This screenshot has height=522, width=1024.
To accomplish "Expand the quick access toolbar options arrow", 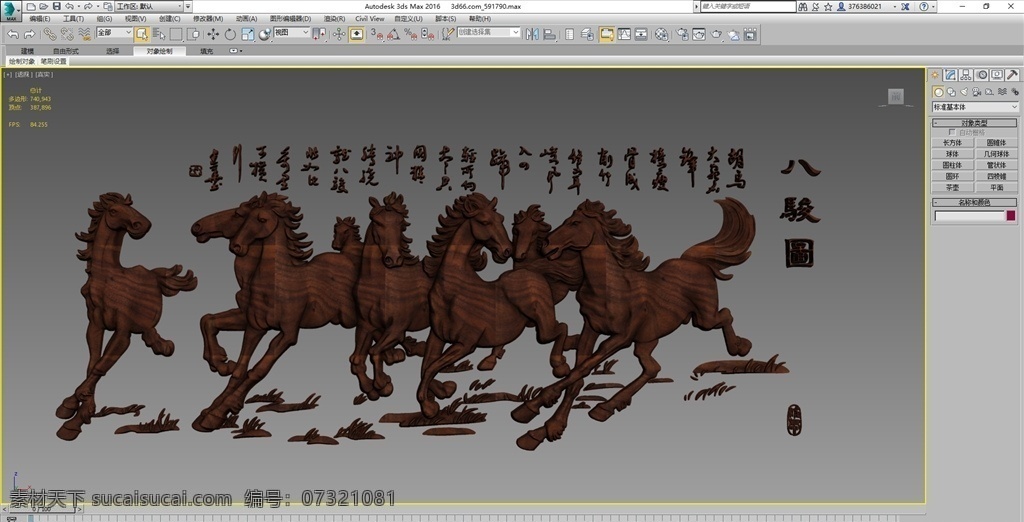I will pyautogui.click(x=188, y=7).
